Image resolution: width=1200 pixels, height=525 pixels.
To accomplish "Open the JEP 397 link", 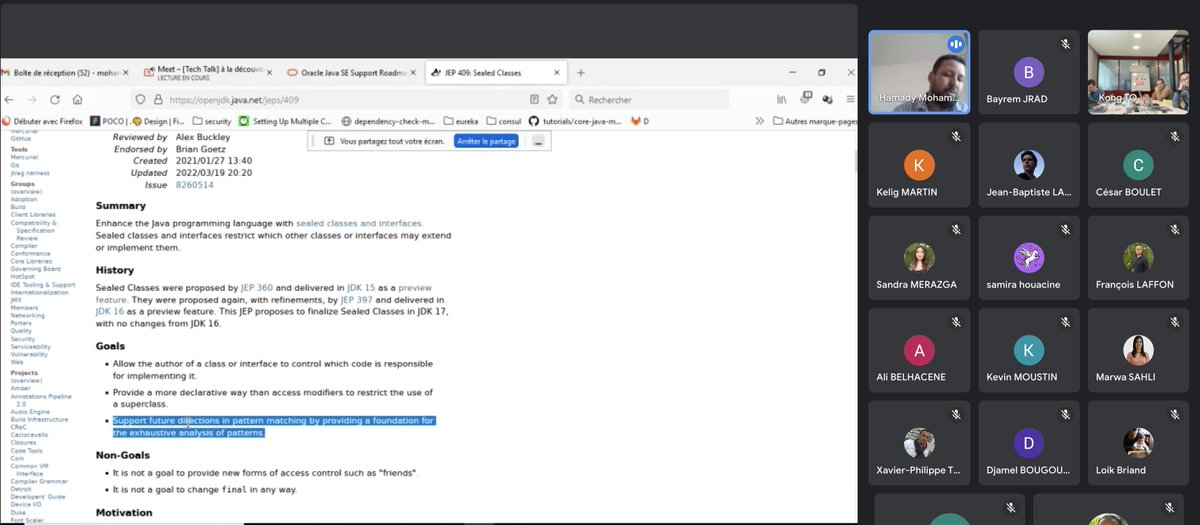I will 357,299.
